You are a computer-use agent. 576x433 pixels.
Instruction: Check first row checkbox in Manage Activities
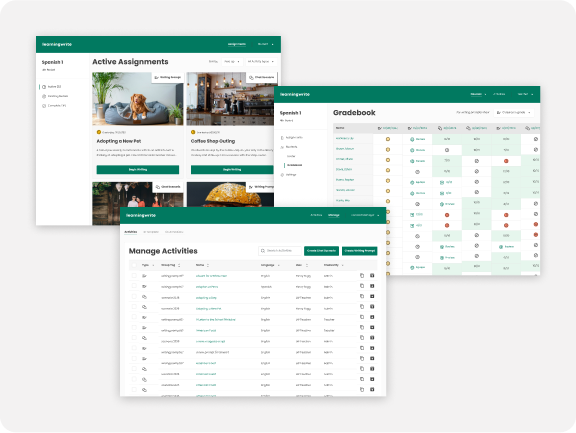click(x=134, y=275)
